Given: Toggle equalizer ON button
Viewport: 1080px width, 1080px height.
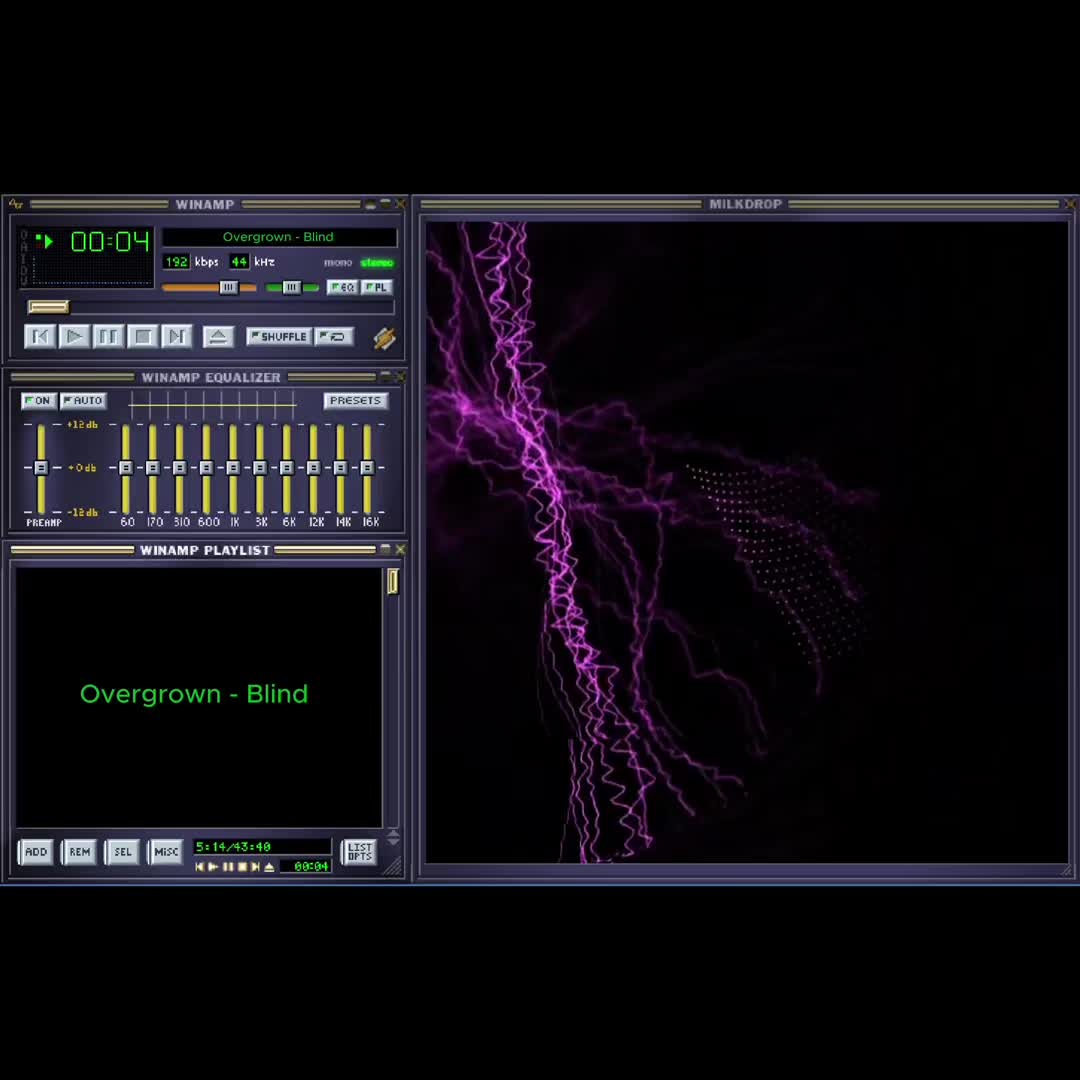Looking at the screenshot, I should click(x=39, y=401).
